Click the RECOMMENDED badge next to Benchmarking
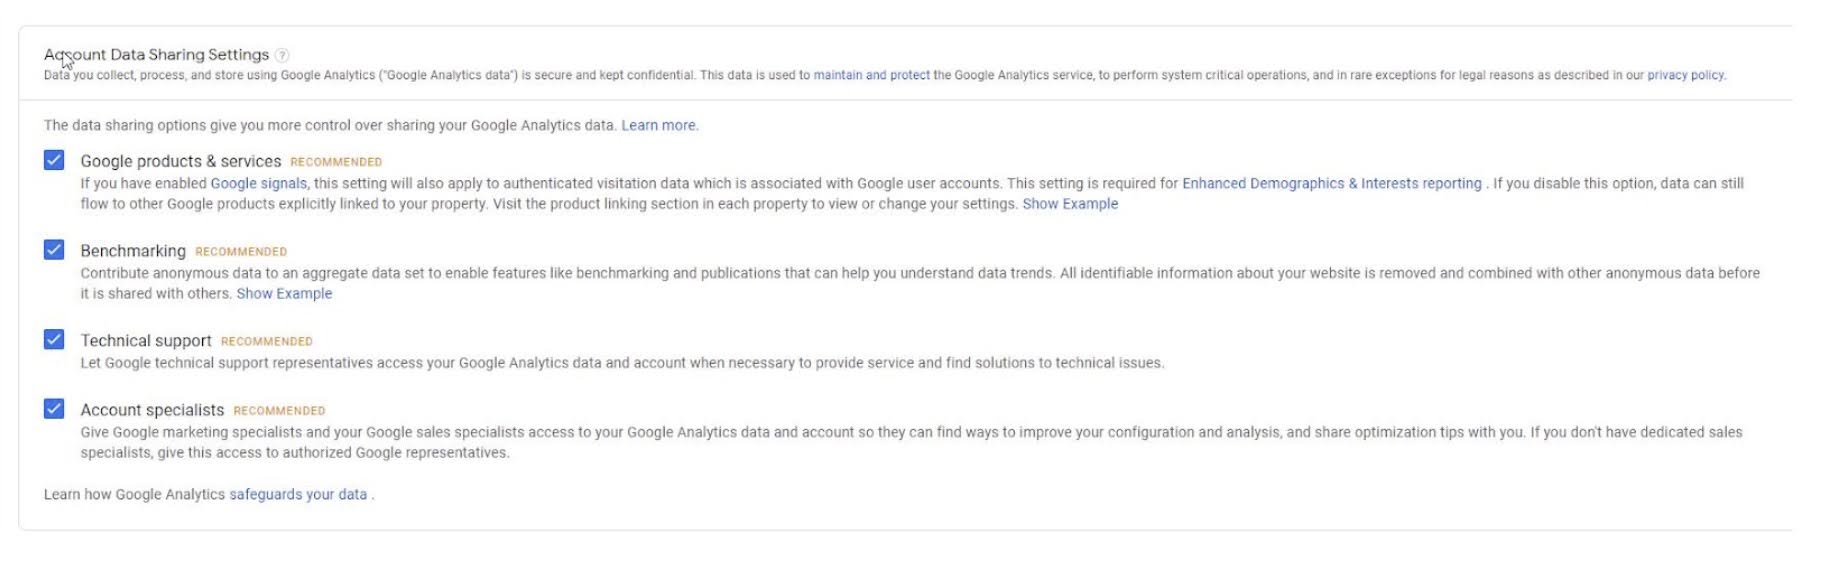1830x570 pixels. [241, 252]
